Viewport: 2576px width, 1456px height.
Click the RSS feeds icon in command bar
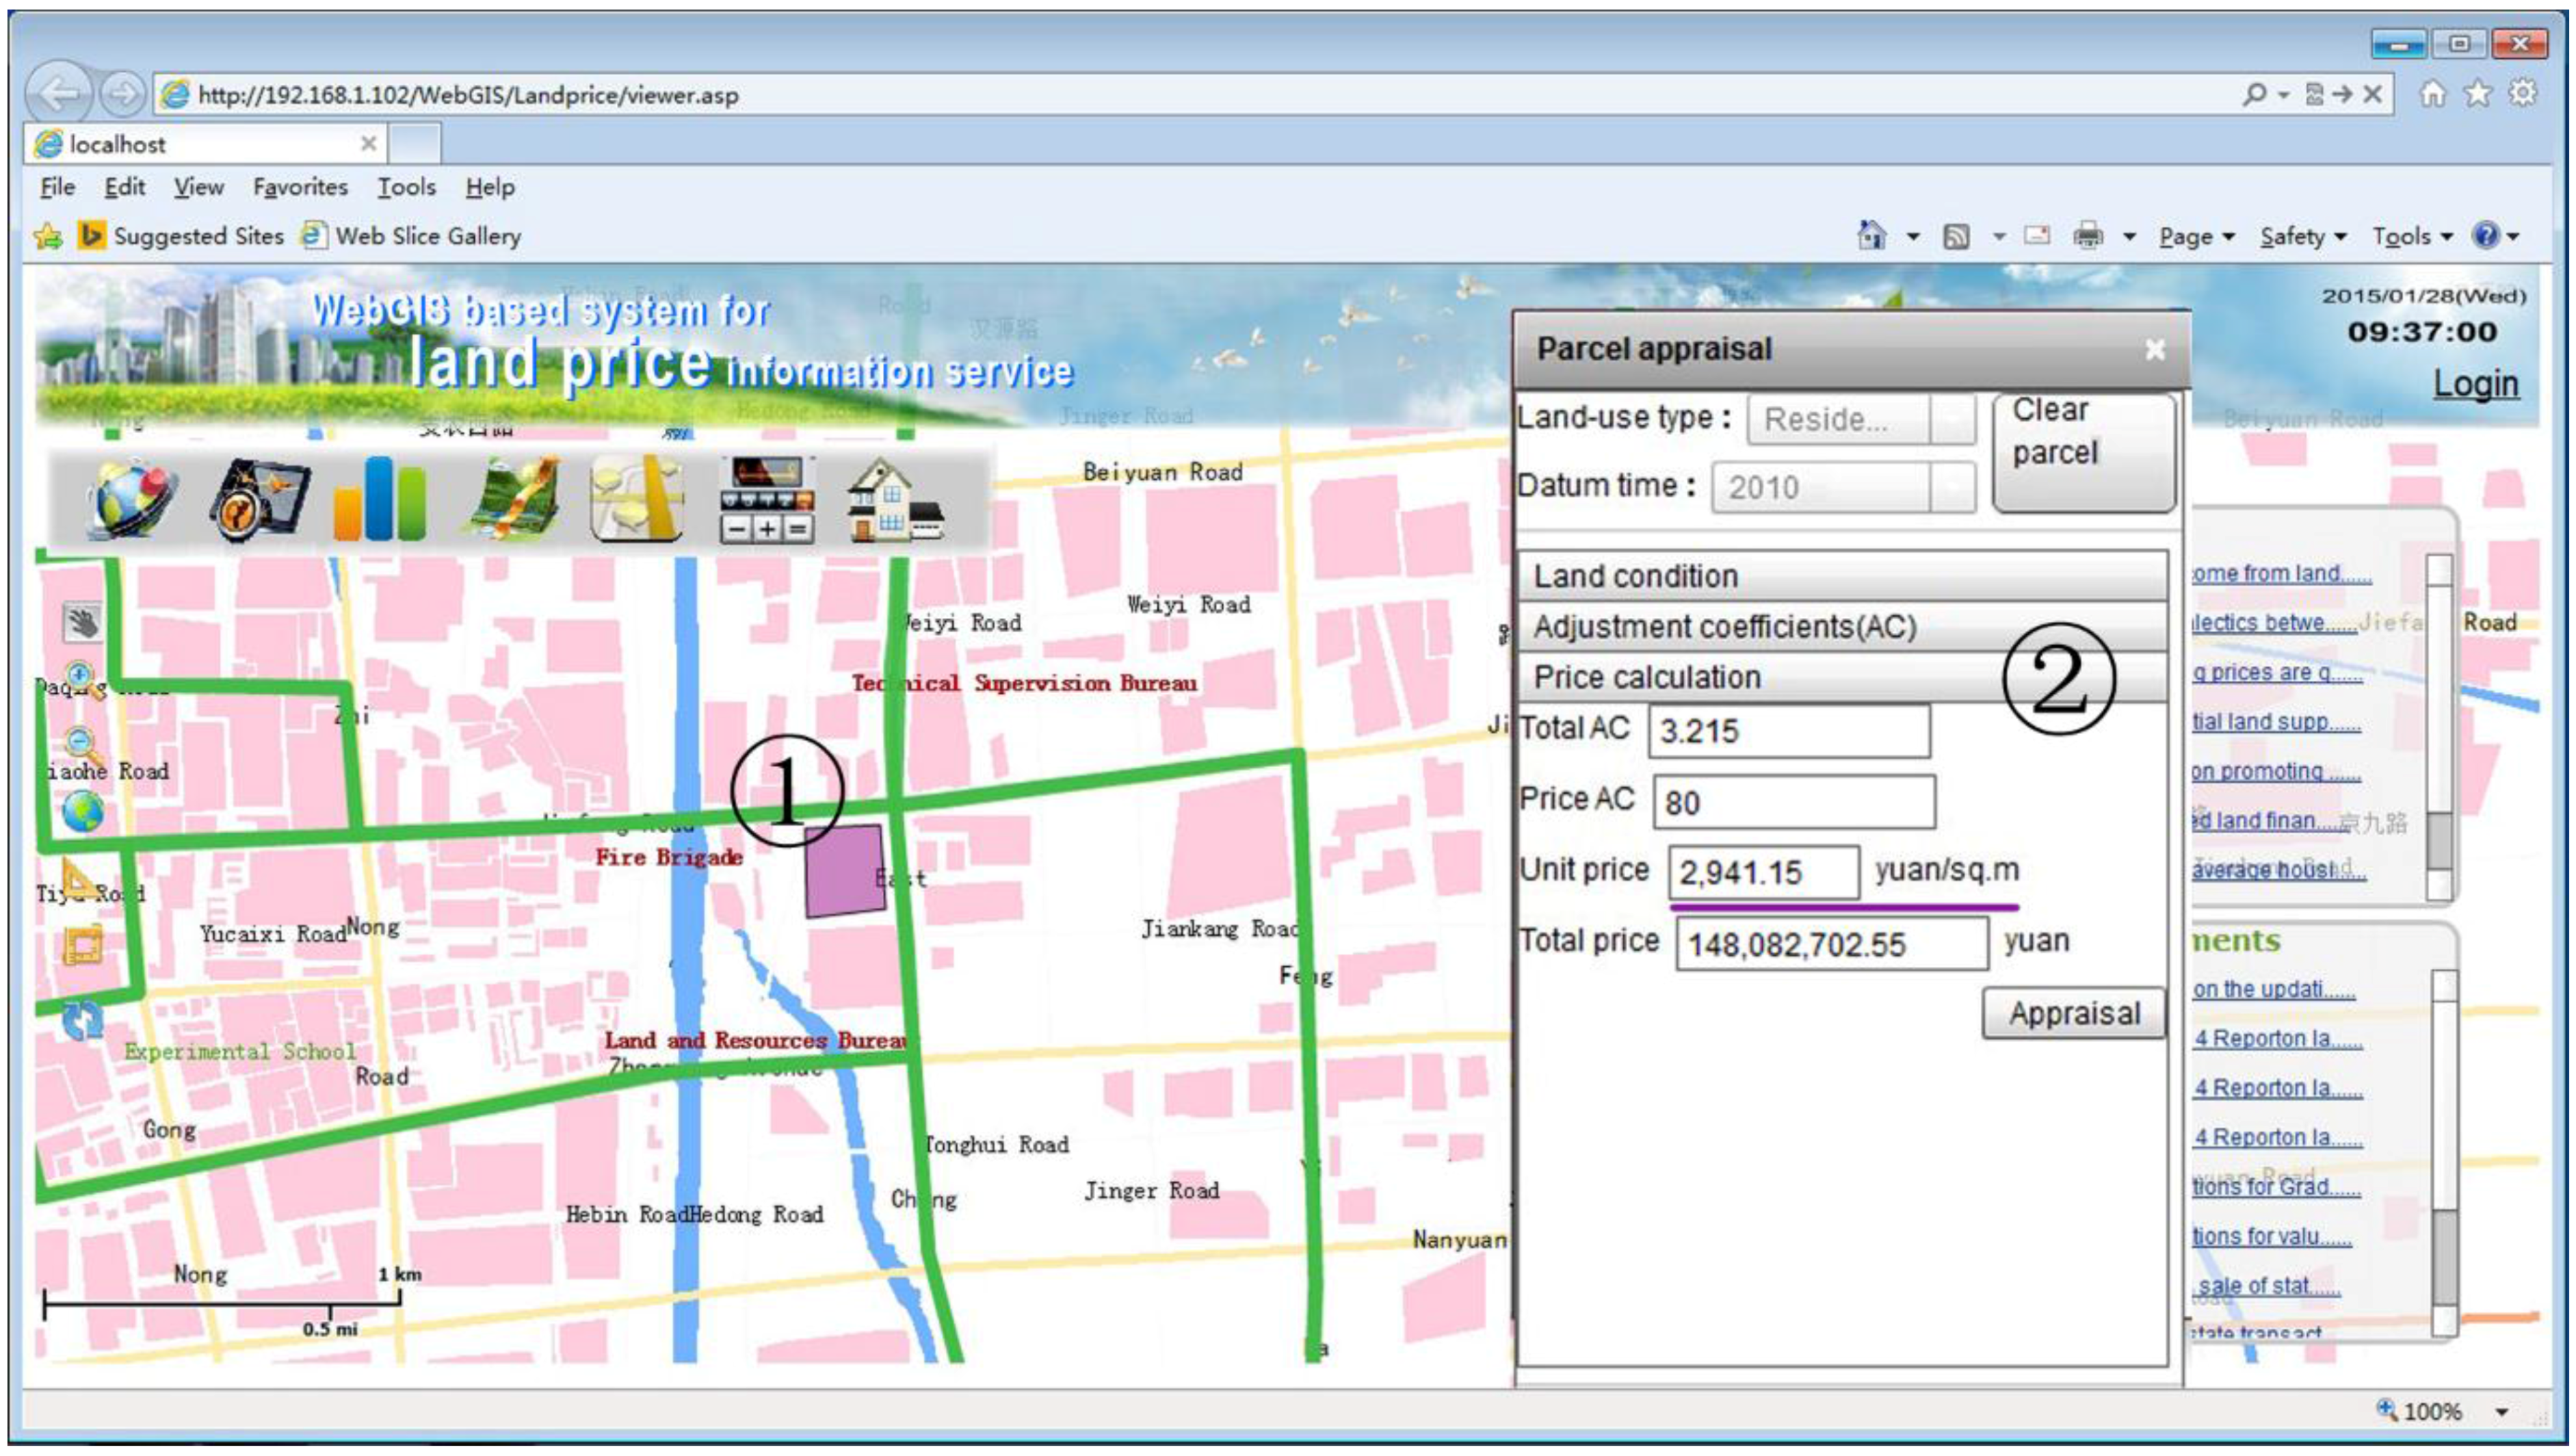(x=1956, y=236)
